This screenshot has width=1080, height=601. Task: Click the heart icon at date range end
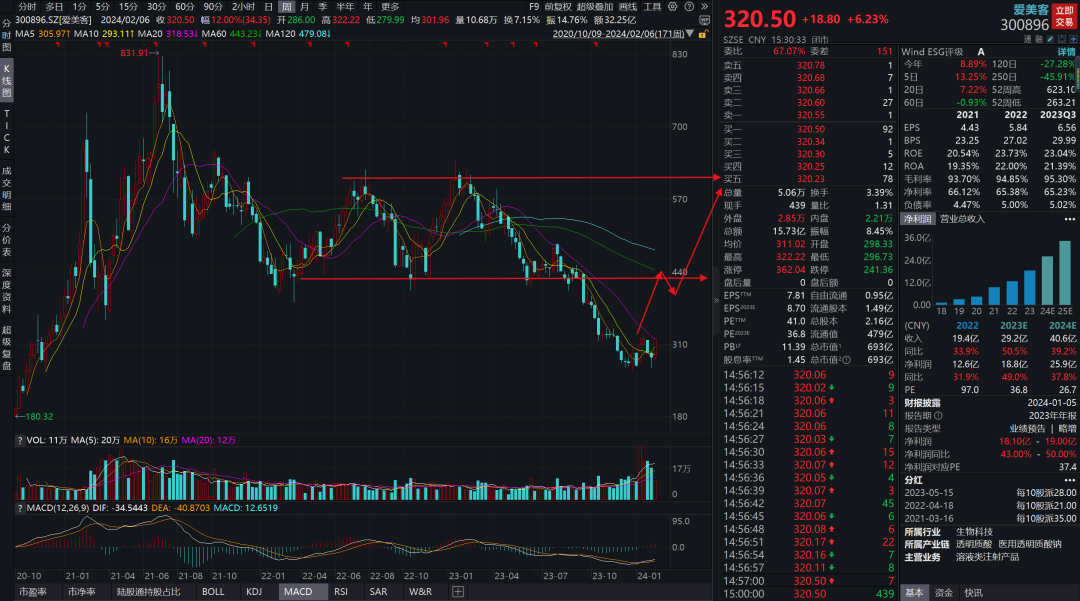pos(703,33)
